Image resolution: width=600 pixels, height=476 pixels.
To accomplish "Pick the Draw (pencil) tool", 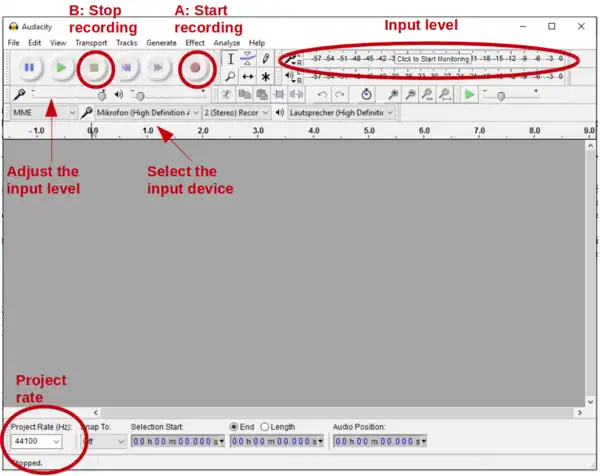I will coord(265,59).
